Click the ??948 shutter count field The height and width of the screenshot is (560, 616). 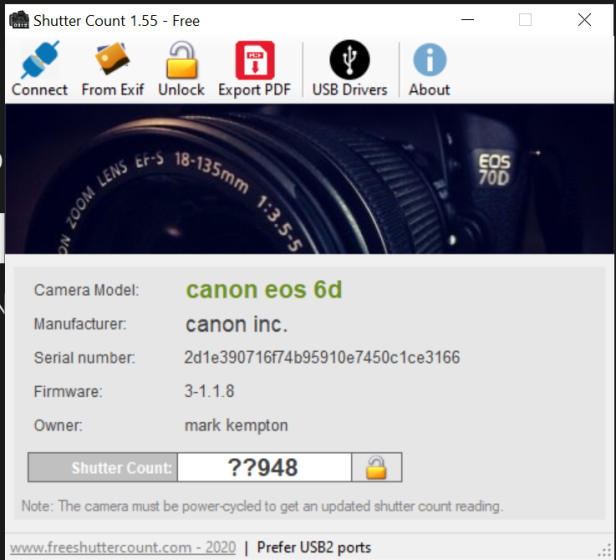[x=264, y=467]
